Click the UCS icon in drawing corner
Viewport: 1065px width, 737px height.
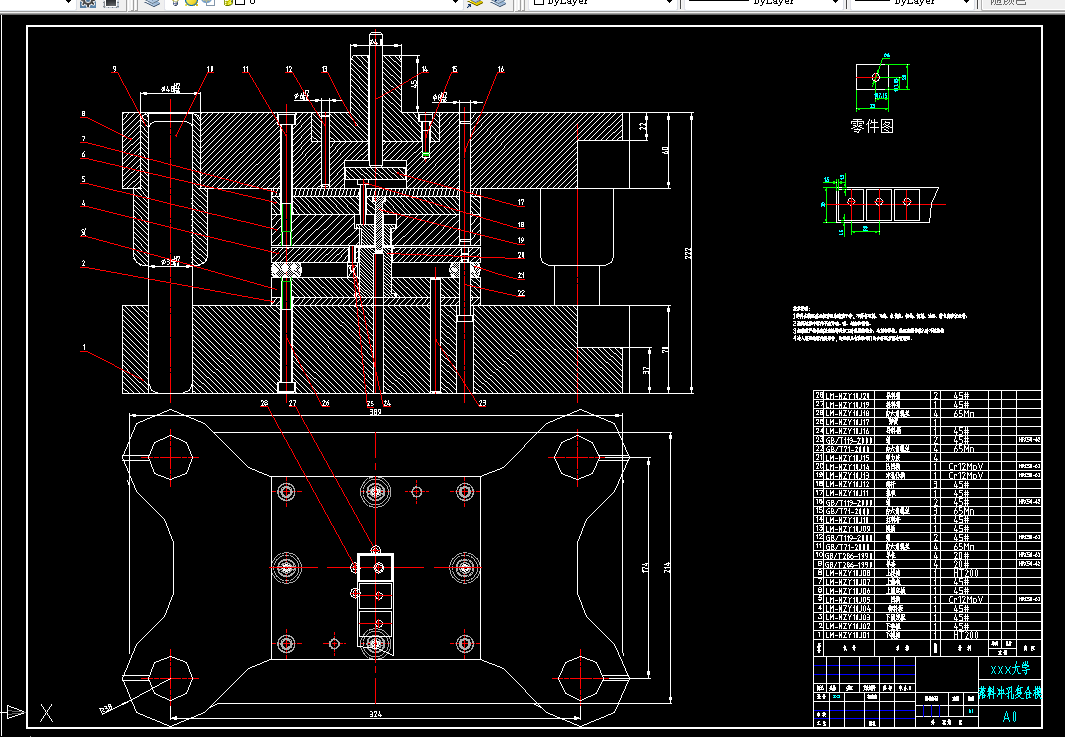pos(27,713)
